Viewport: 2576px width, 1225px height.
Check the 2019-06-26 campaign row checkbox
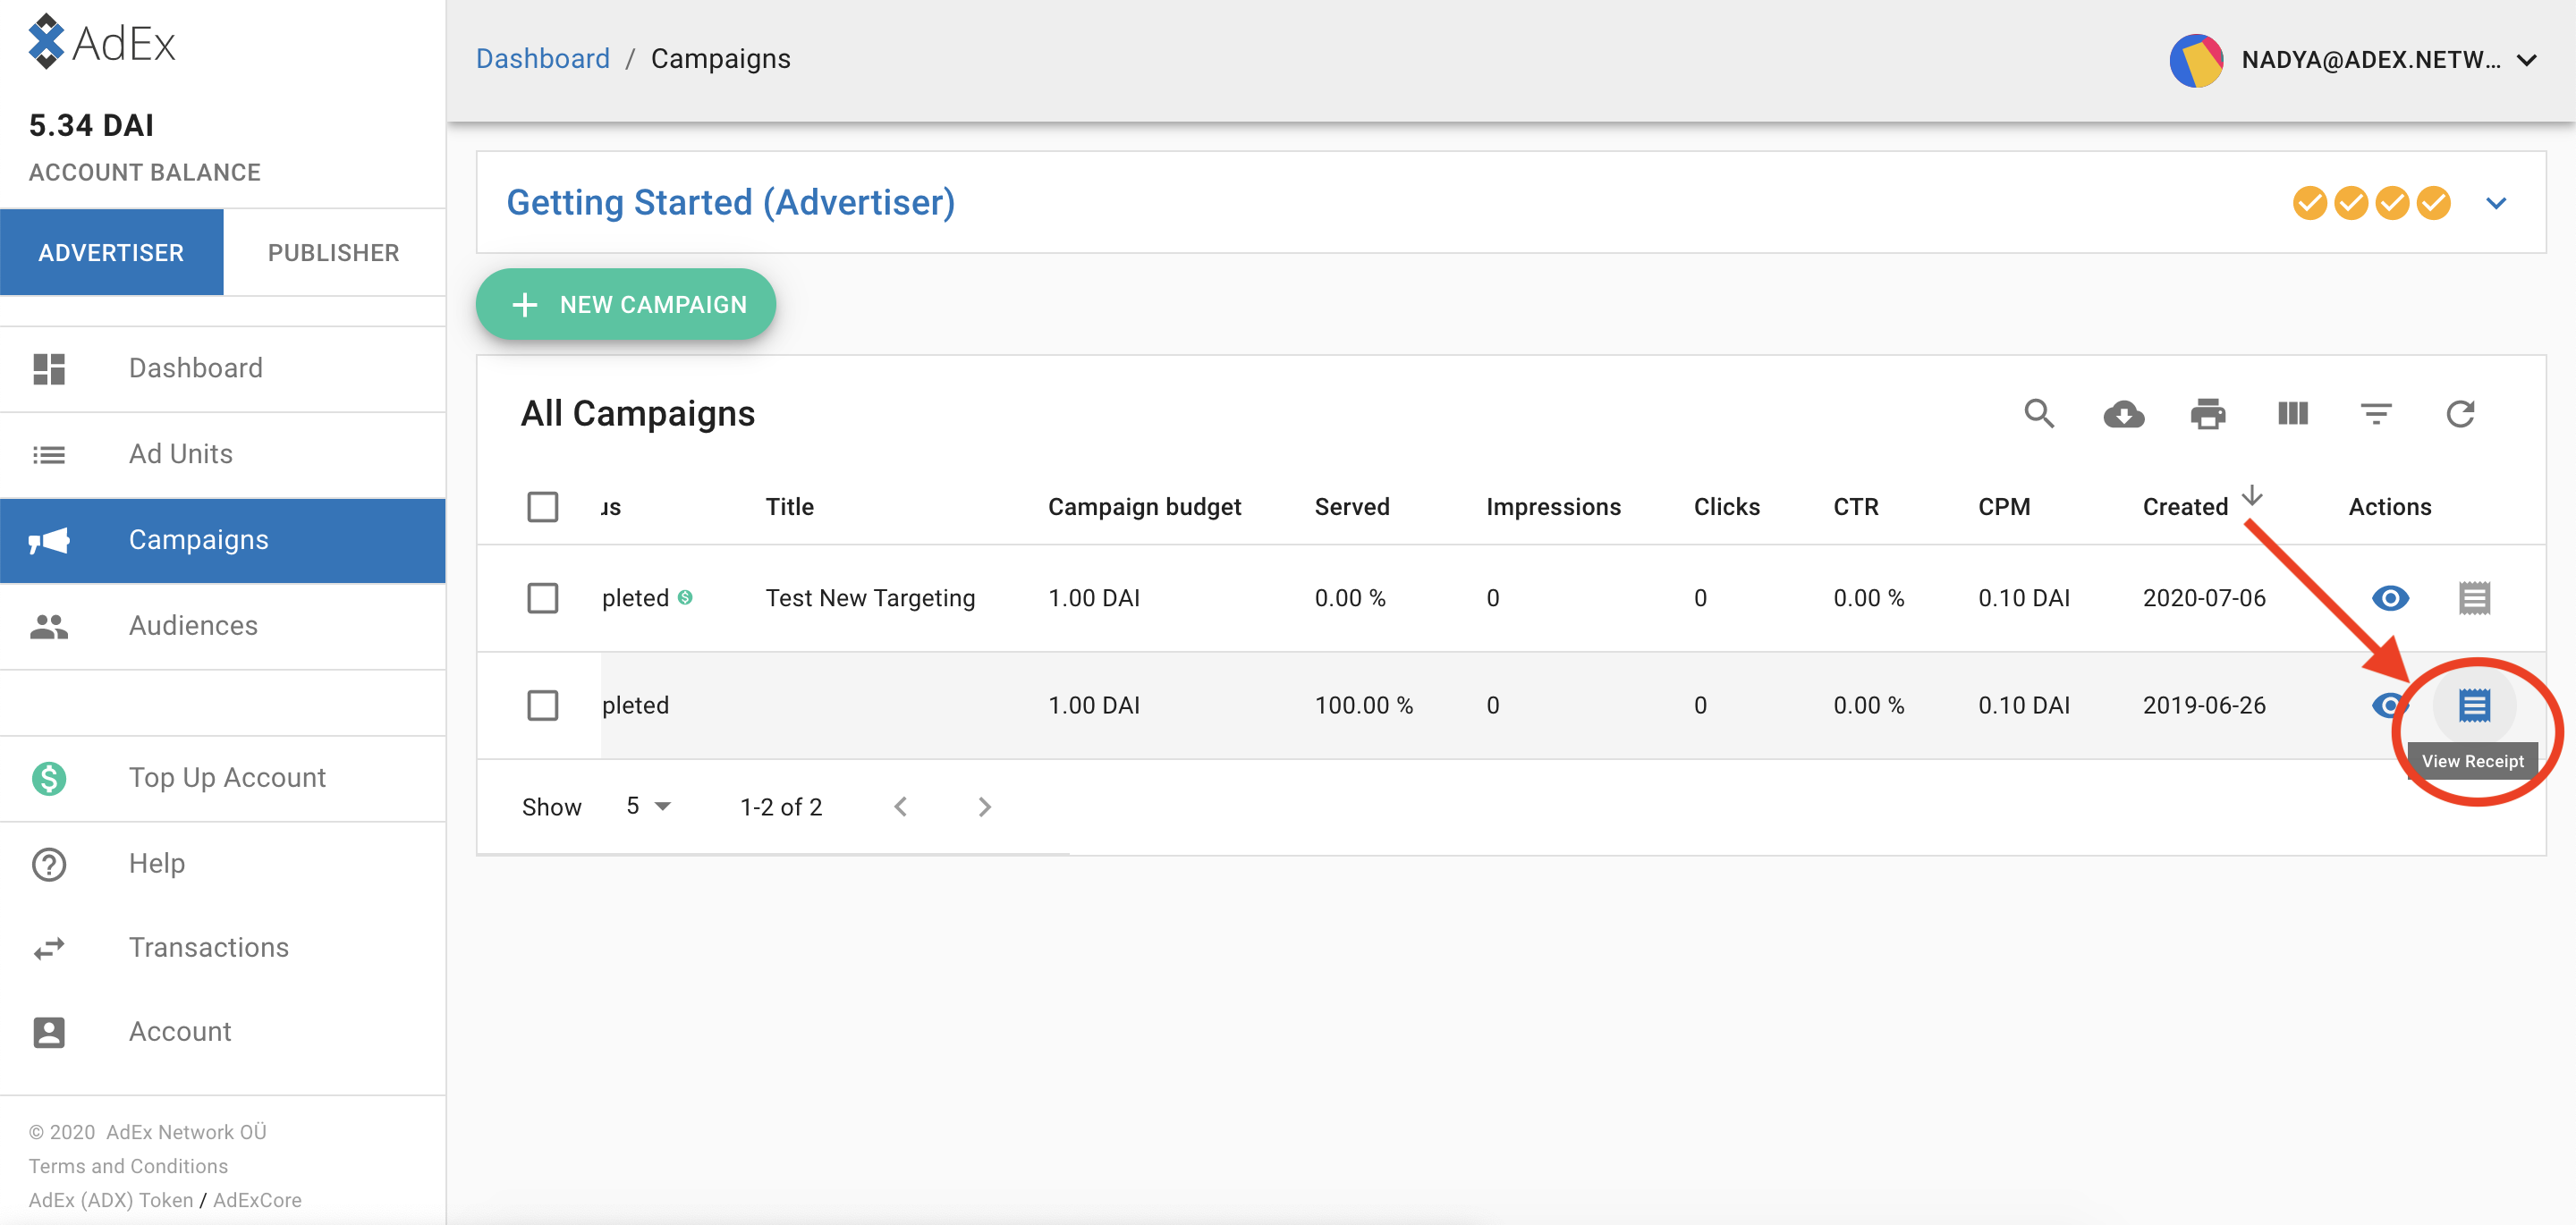pos(542,705)
